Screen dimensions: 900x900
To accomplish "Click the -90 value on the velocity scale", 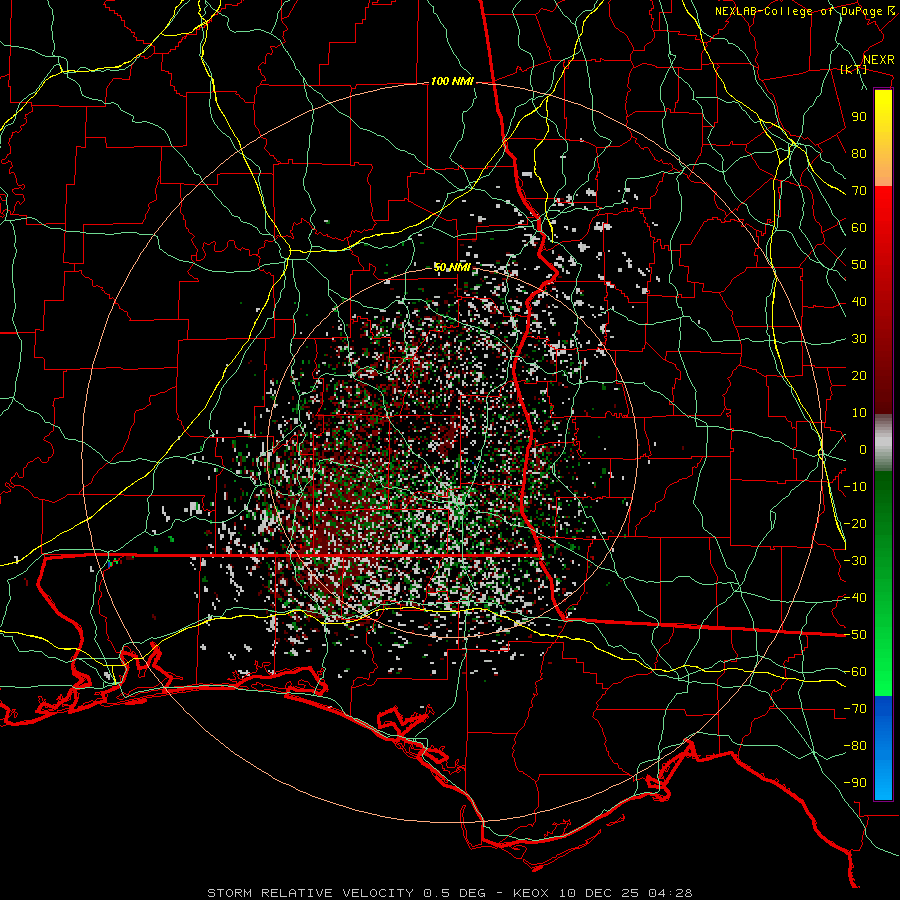I will tap(855, 783).
